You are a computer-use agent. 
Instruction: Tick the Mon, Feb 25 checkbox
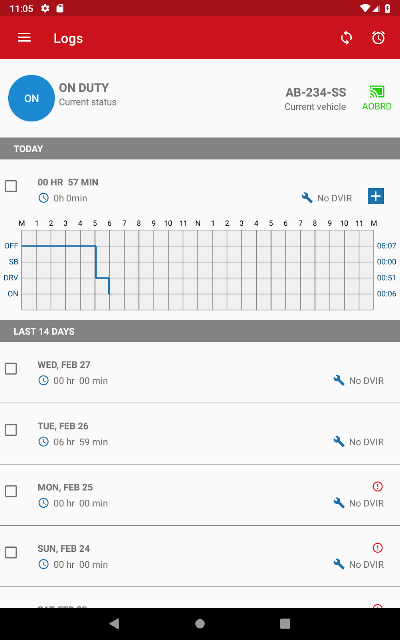pos(11,491)
